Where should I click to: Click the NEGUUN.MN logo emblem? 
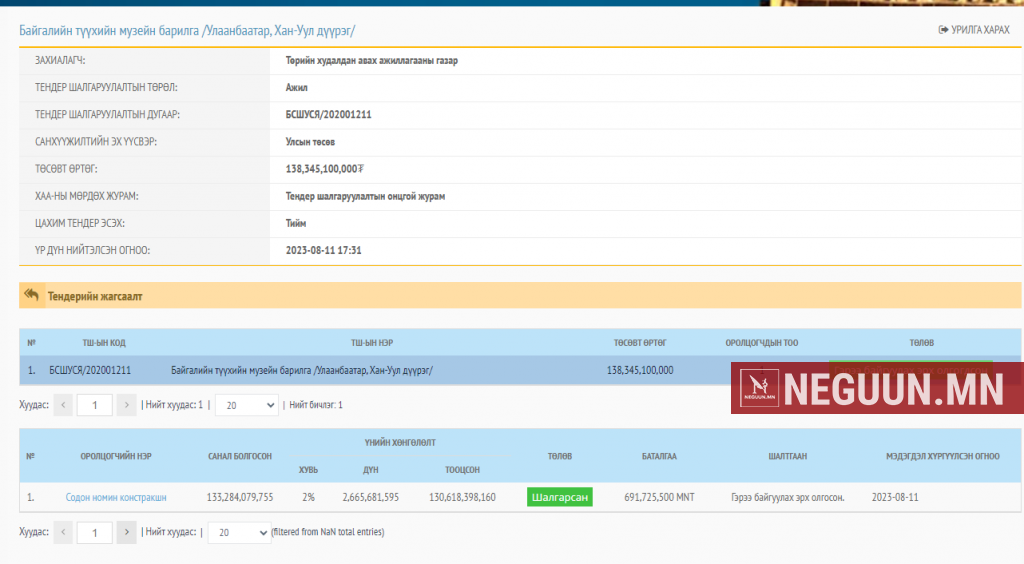point(757,387)
